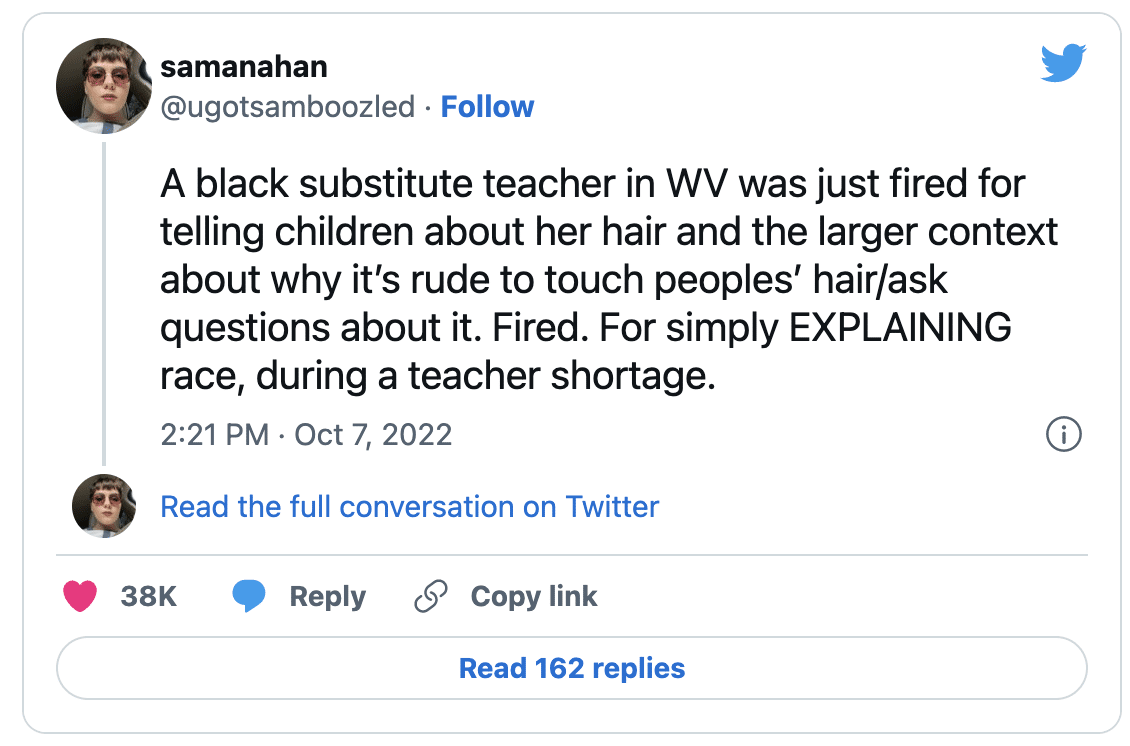
Task: Click the Reply text label
Action: tap(327, 597)
